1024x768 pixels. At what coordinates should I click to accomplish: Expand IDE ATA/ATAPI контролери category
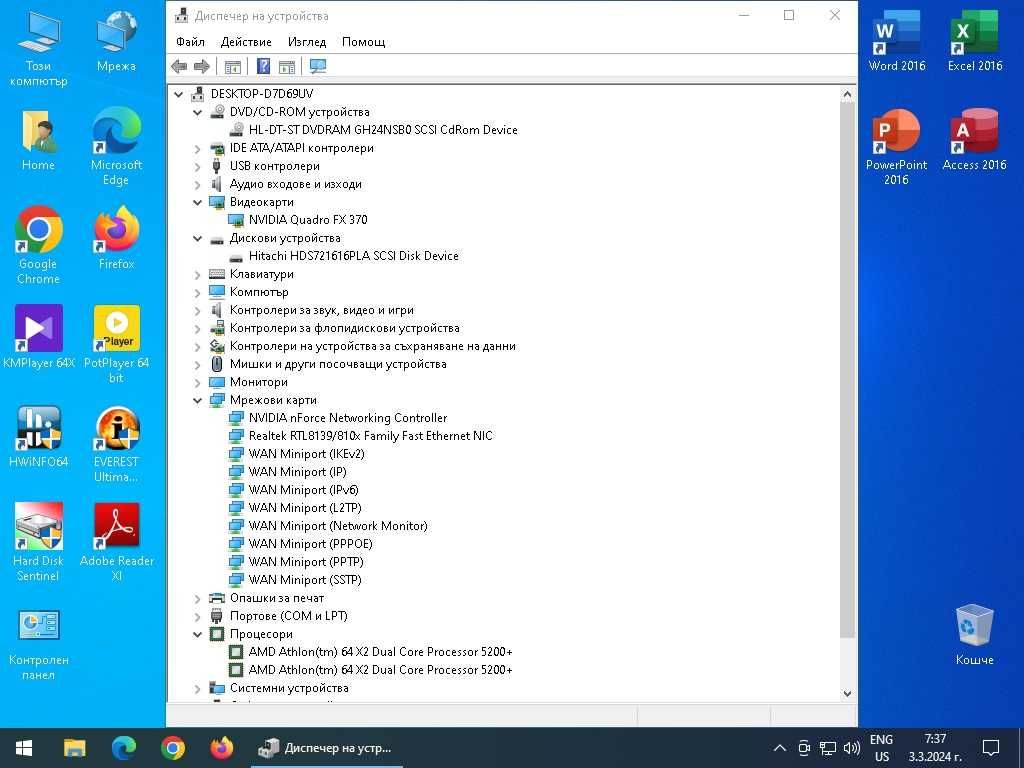pyautogui.click(x=197, y=148)
